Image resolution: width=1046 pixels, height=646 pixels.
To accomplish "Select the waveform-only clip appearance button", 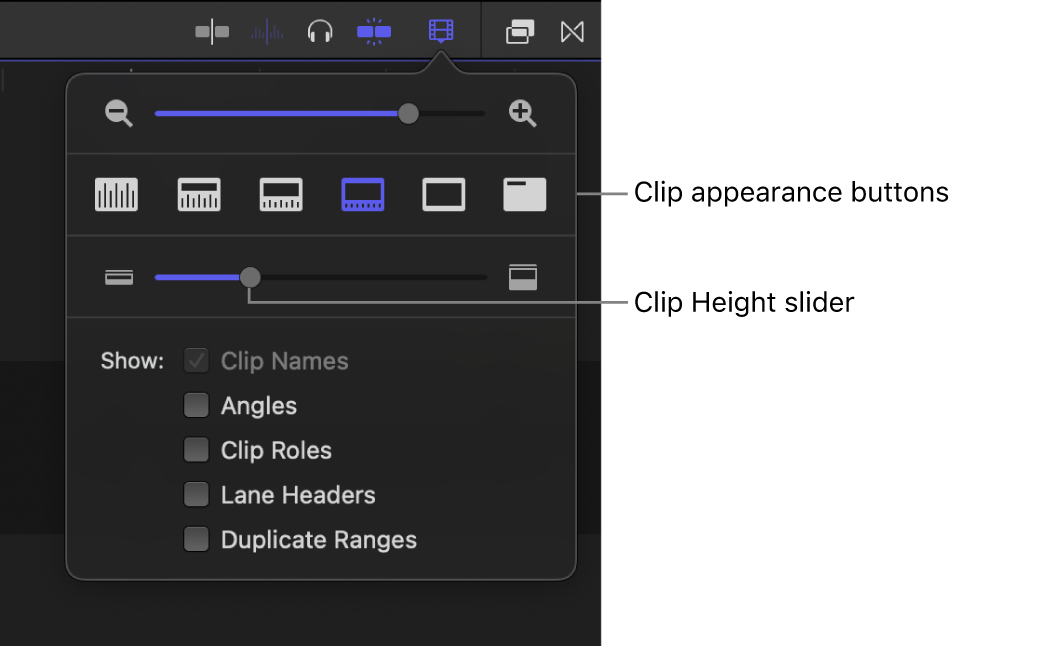I will (x=116, y=194).
